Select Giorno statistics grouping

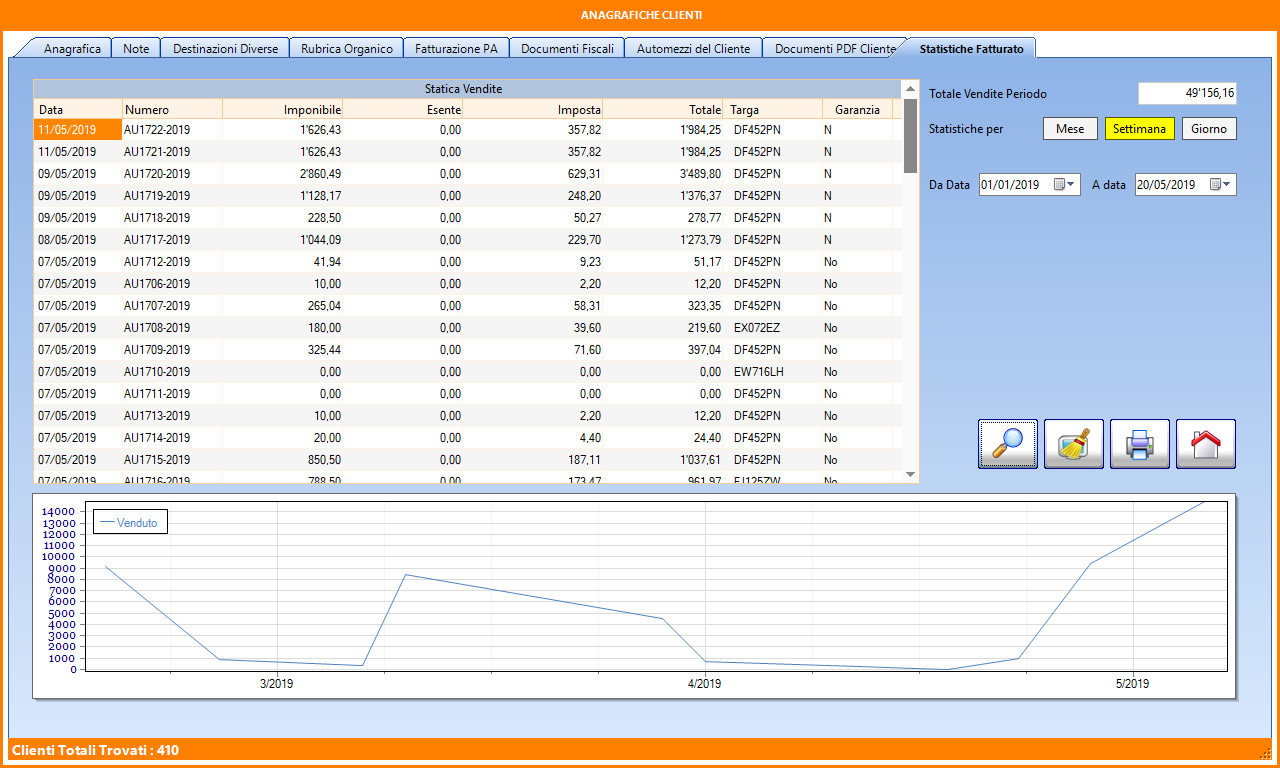1209,129
